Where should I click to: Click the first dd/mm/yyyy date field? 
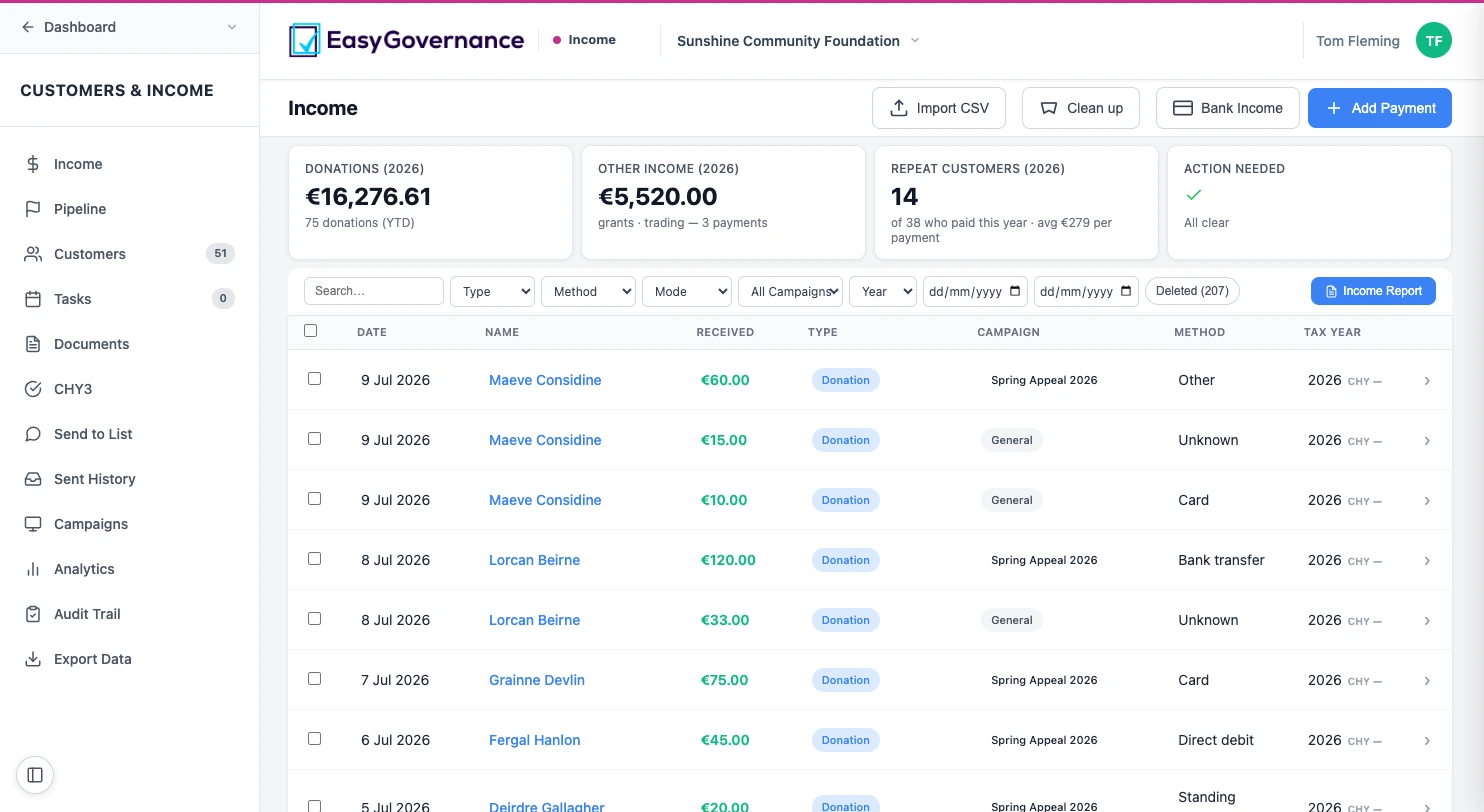pos(975,291)
